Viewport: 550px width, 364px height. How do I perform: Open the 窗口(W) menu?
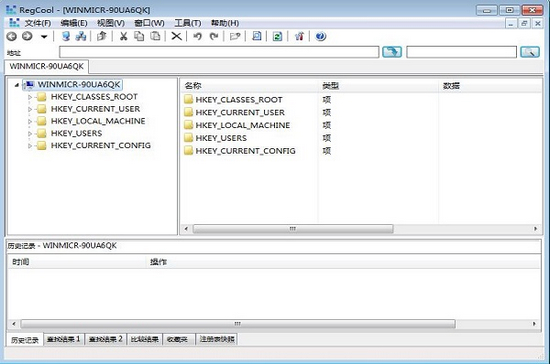coord(149,23)
